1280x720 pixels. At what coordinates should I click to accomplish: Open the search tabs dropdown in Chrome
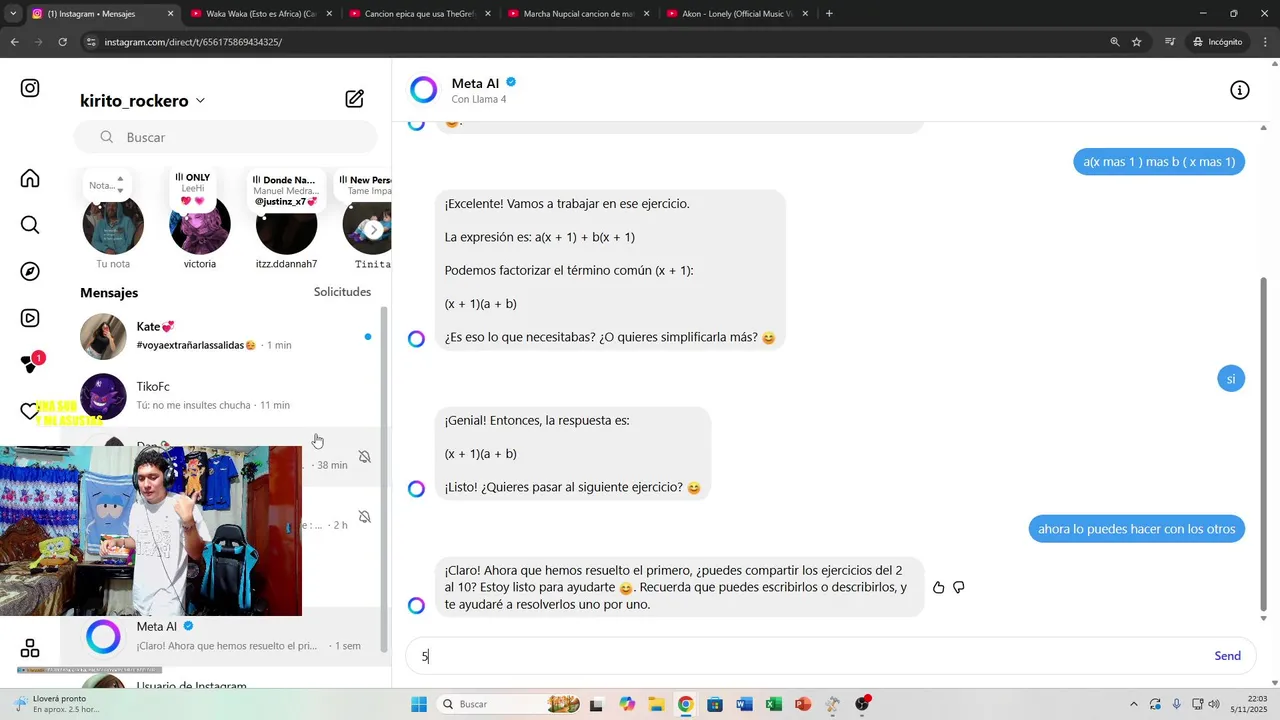click(x=13, y=14)
